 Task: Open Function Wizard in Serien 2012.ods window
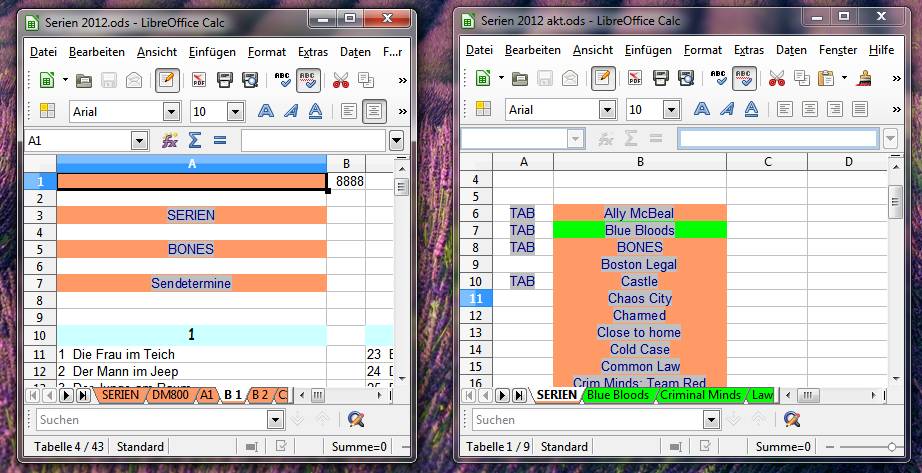coord(170,140)
